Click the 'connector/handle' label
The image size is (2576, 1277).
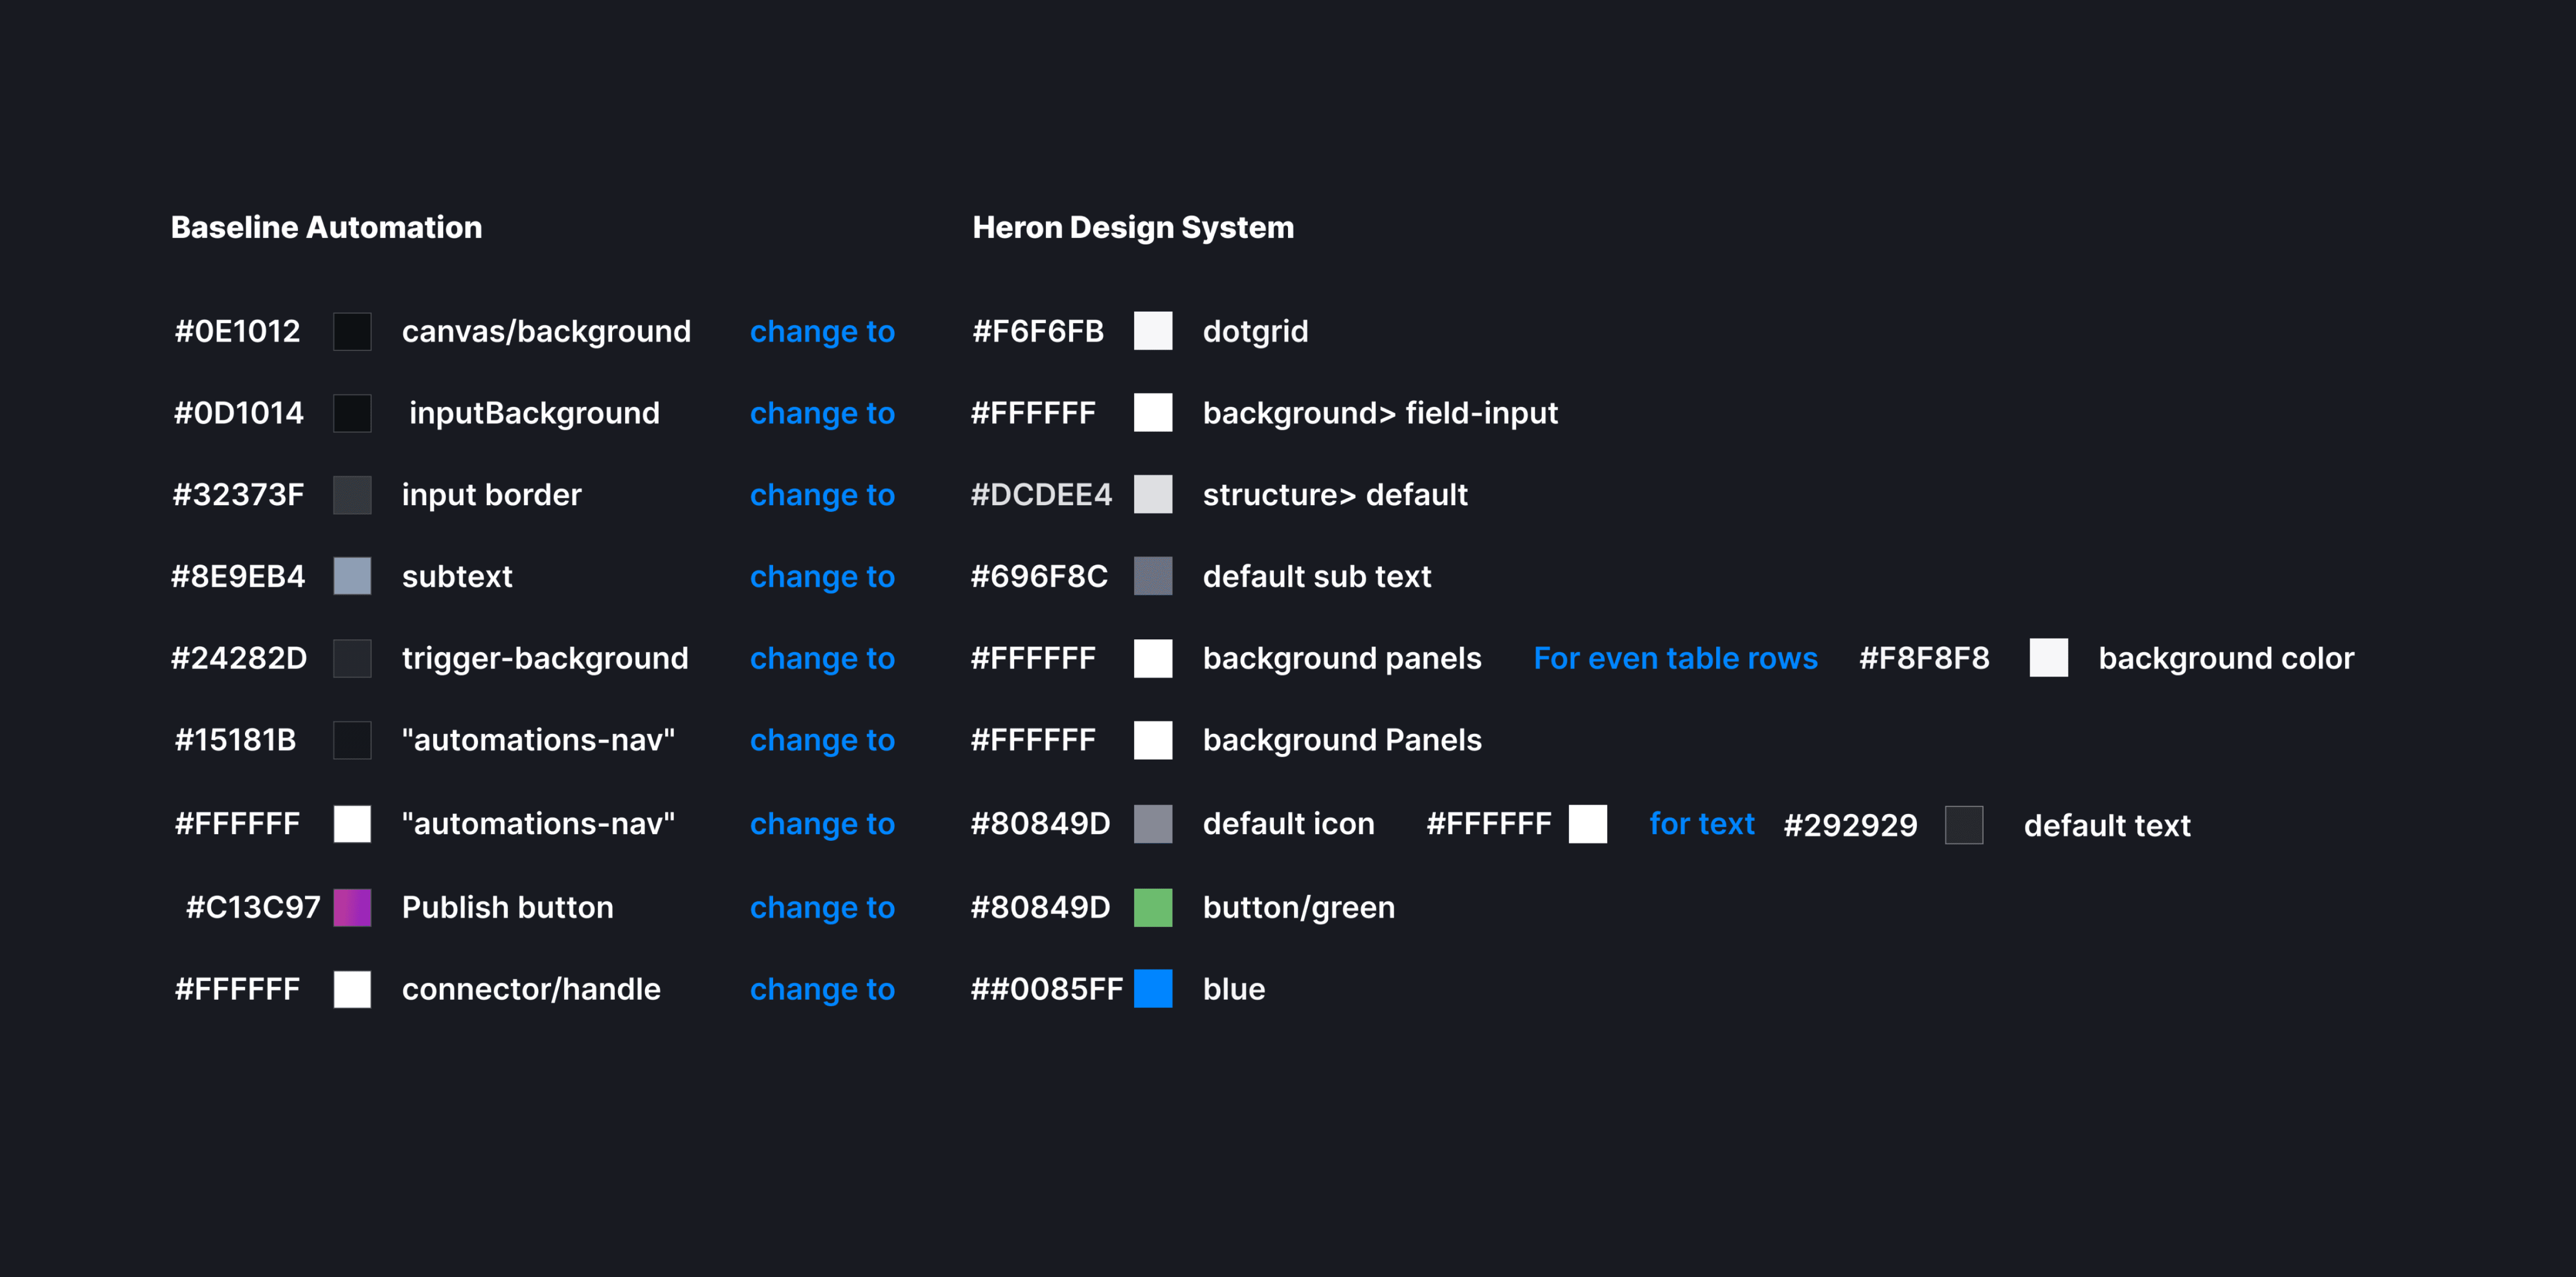click(531, 989)
